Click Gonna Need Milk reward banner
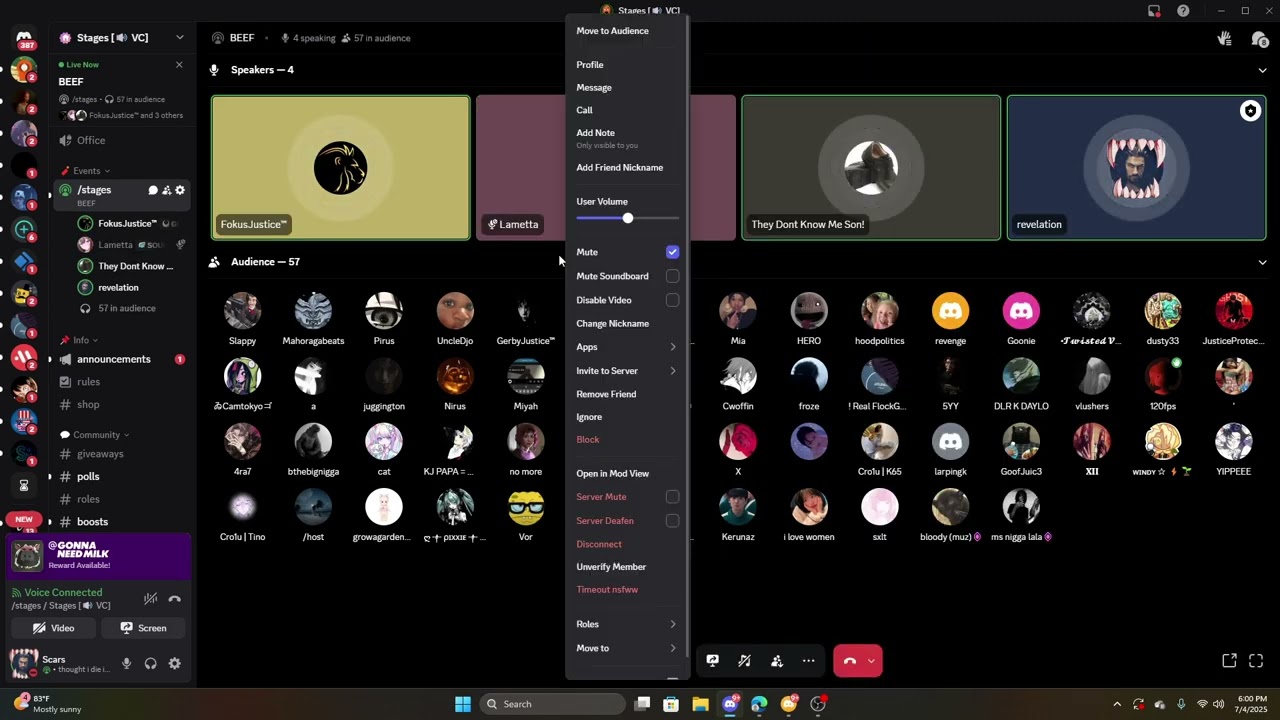Screen dimensions: 1280x720 click(x=98, y=557)
